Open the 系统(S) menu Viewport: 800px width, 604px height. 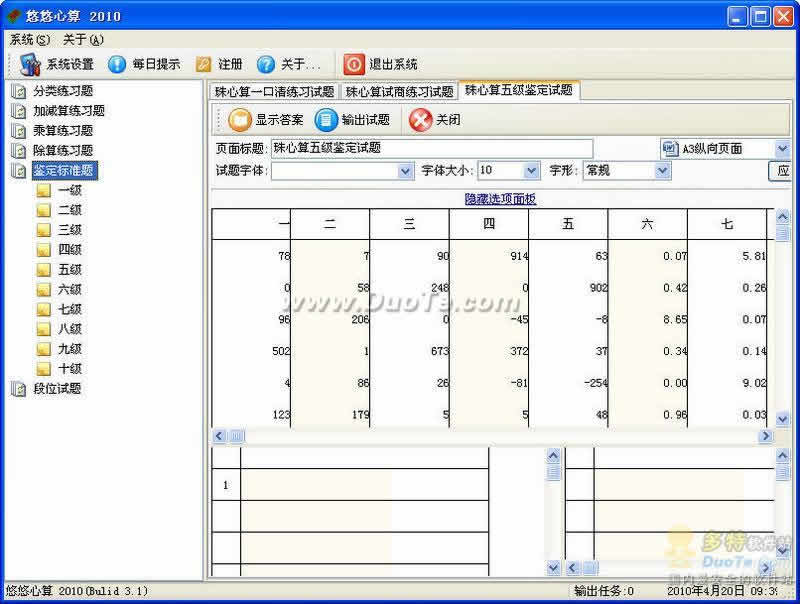(30, 40)
